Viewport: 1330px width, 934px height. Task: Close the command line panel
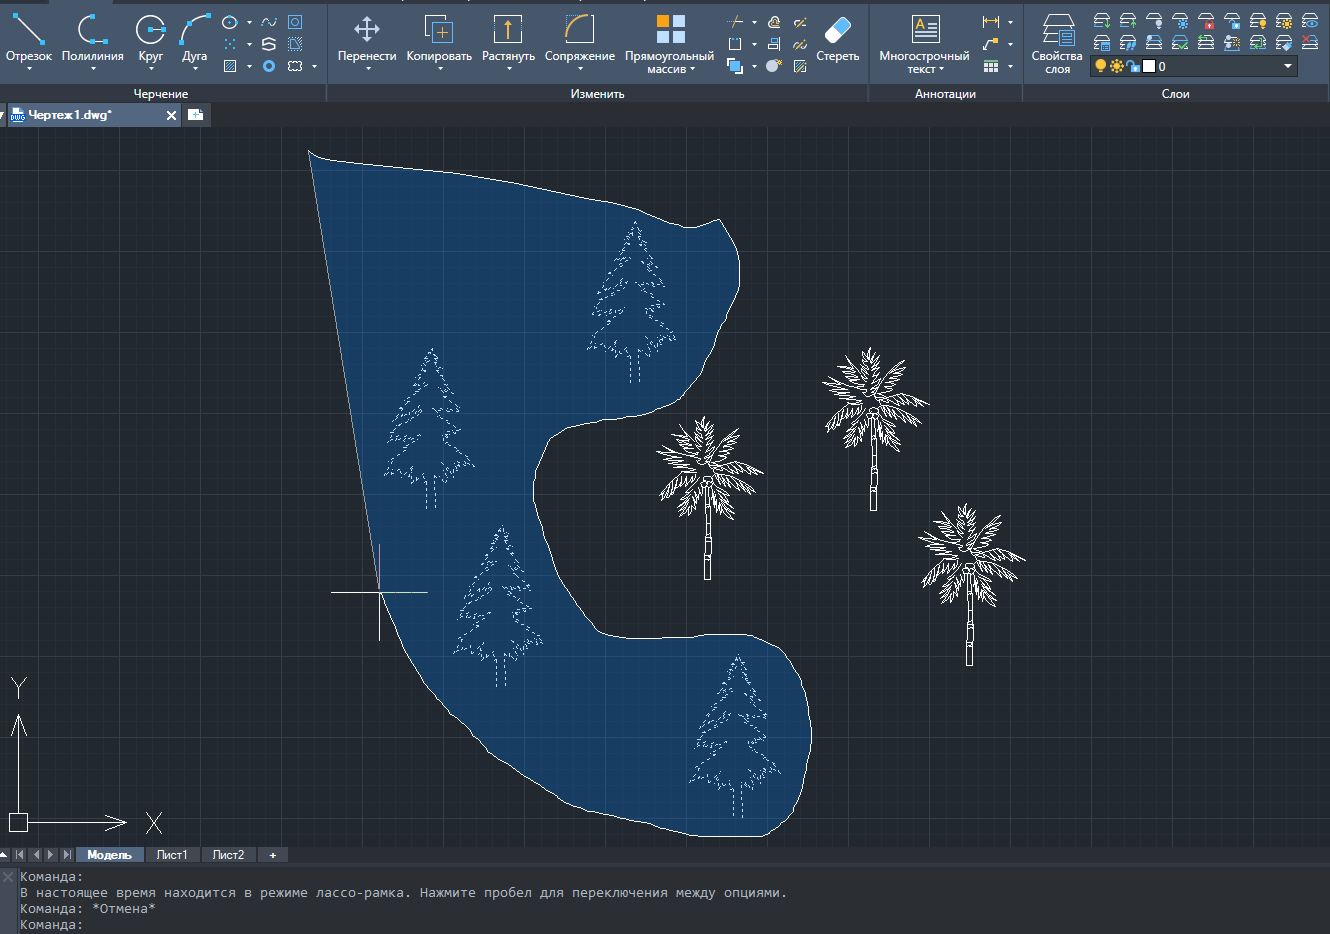click(x=8, y=877)
